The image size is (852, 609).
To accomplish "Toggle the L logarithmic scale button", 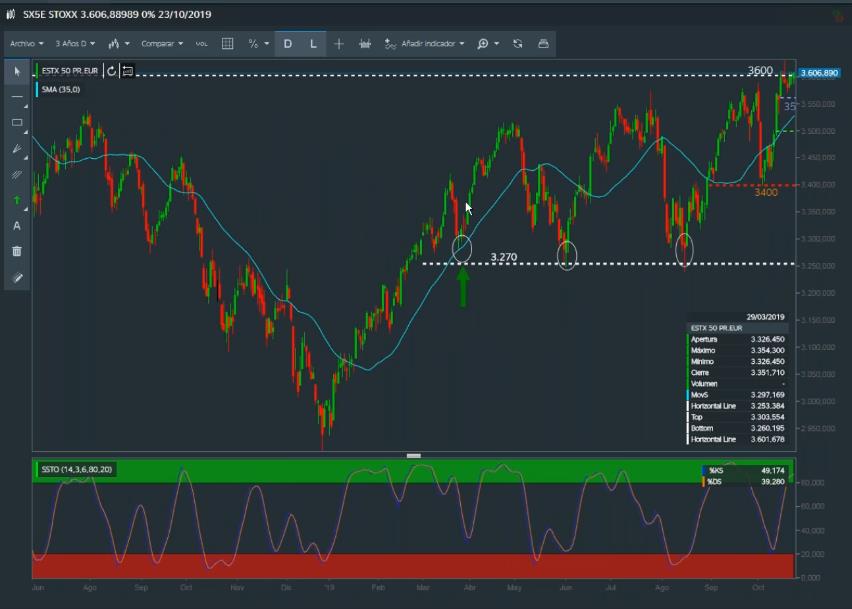I will coord(313,44).
